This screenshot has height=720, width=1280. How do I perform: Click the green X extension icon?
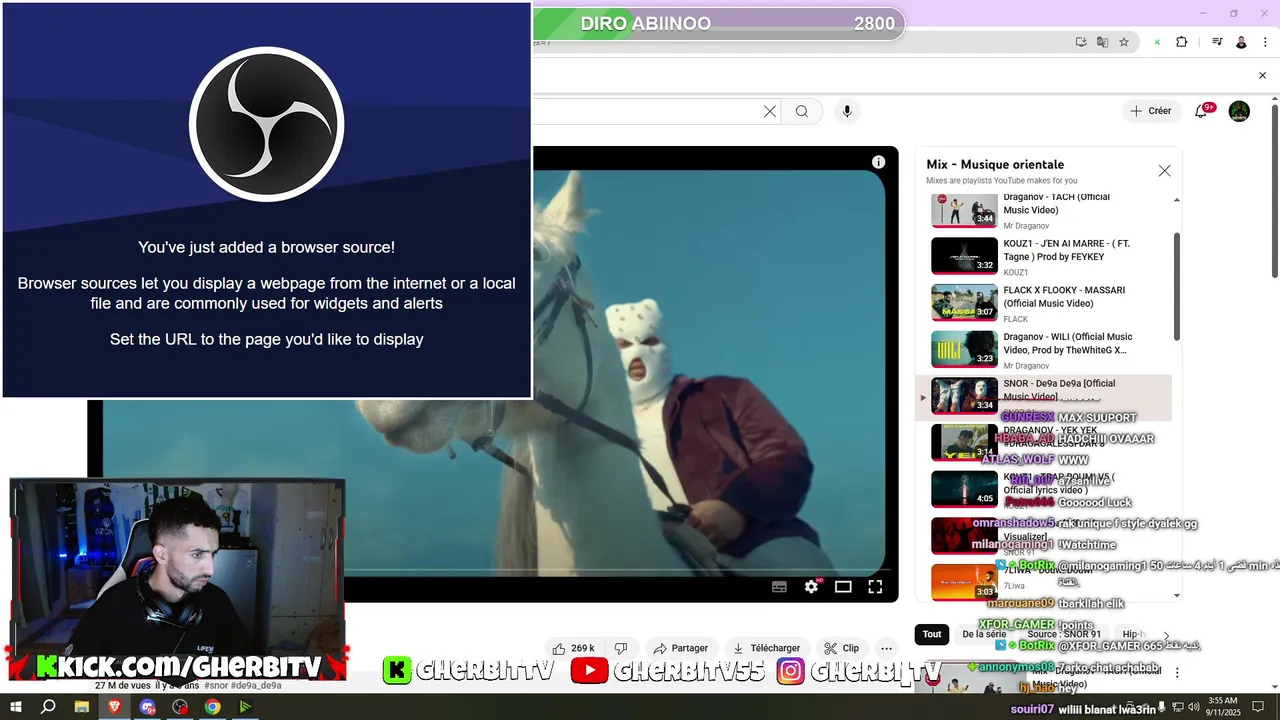pos(1157,42)
